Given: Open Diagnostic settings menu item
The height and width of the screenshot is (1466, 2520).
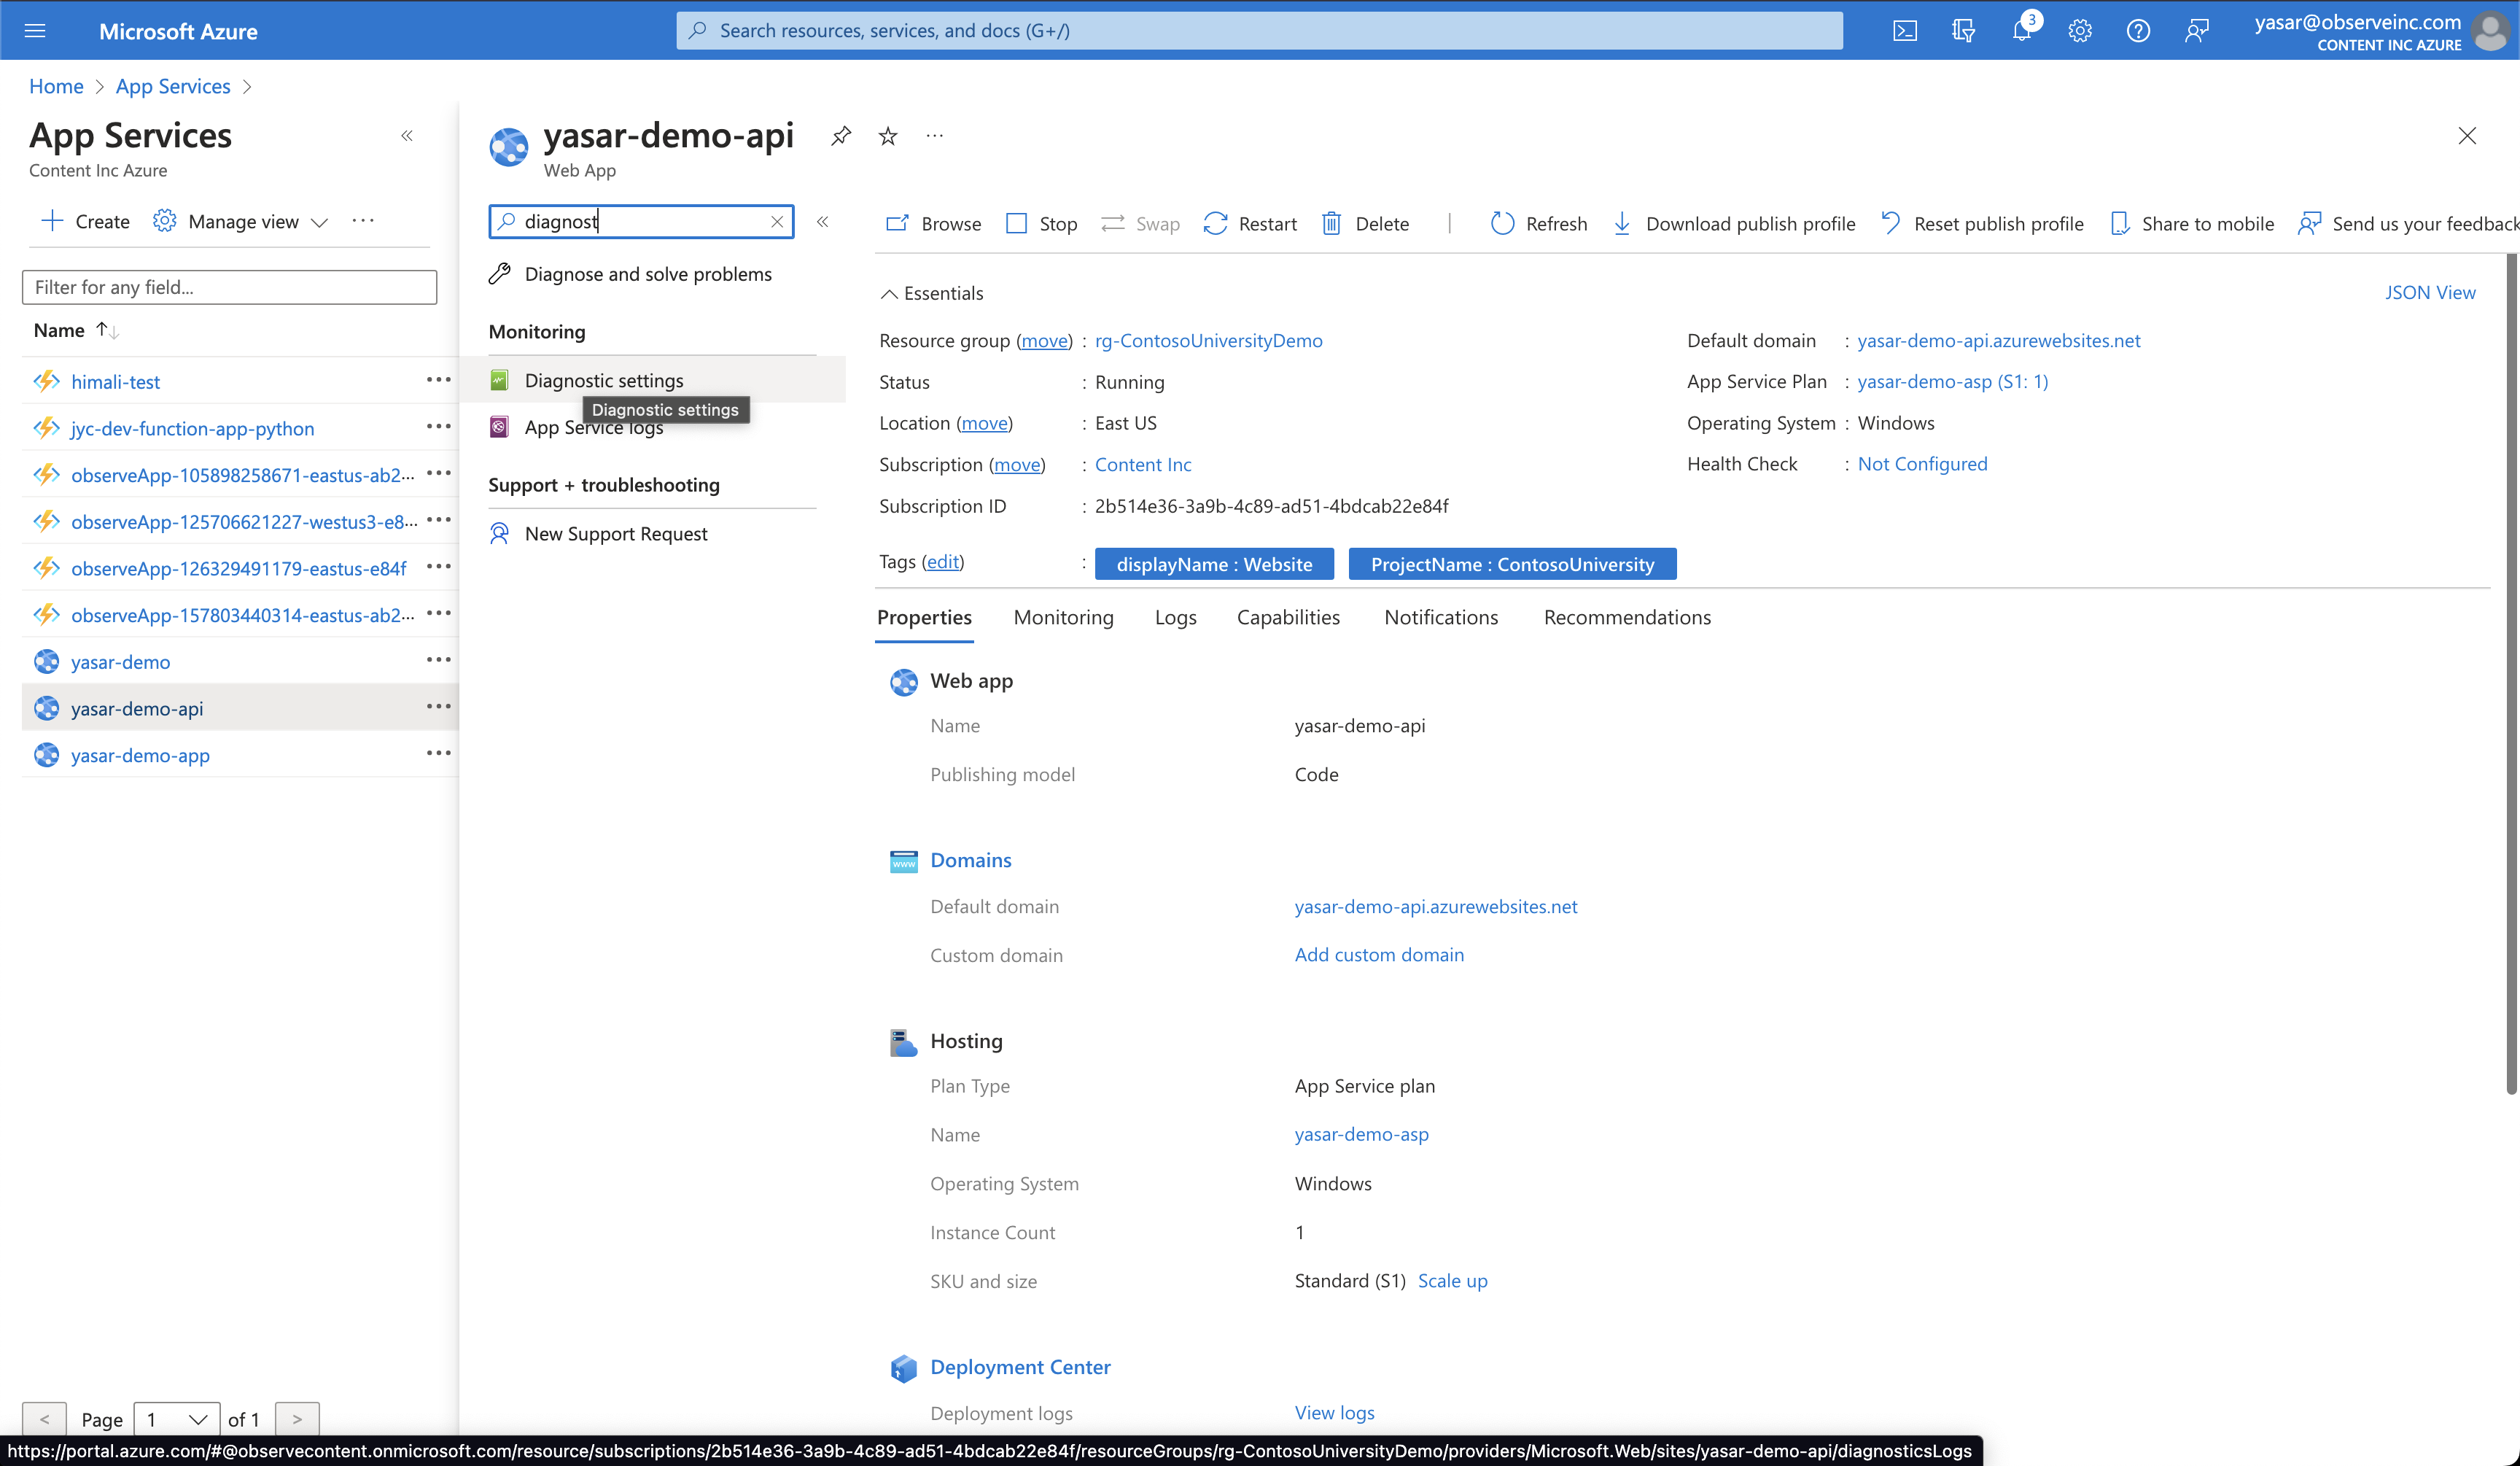Looking at the screenshot, I should pos(604,380).
